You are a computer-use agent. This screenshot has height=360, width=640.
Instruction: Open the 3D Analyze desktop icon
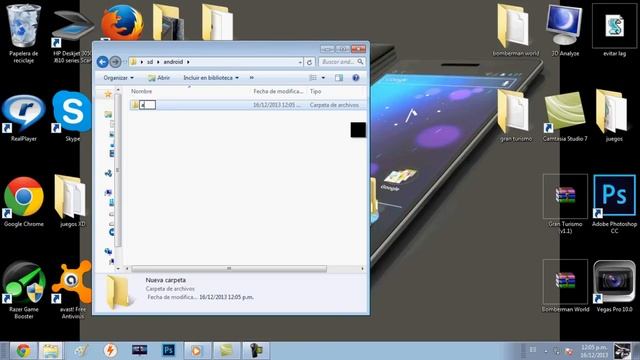click(565, 30)
